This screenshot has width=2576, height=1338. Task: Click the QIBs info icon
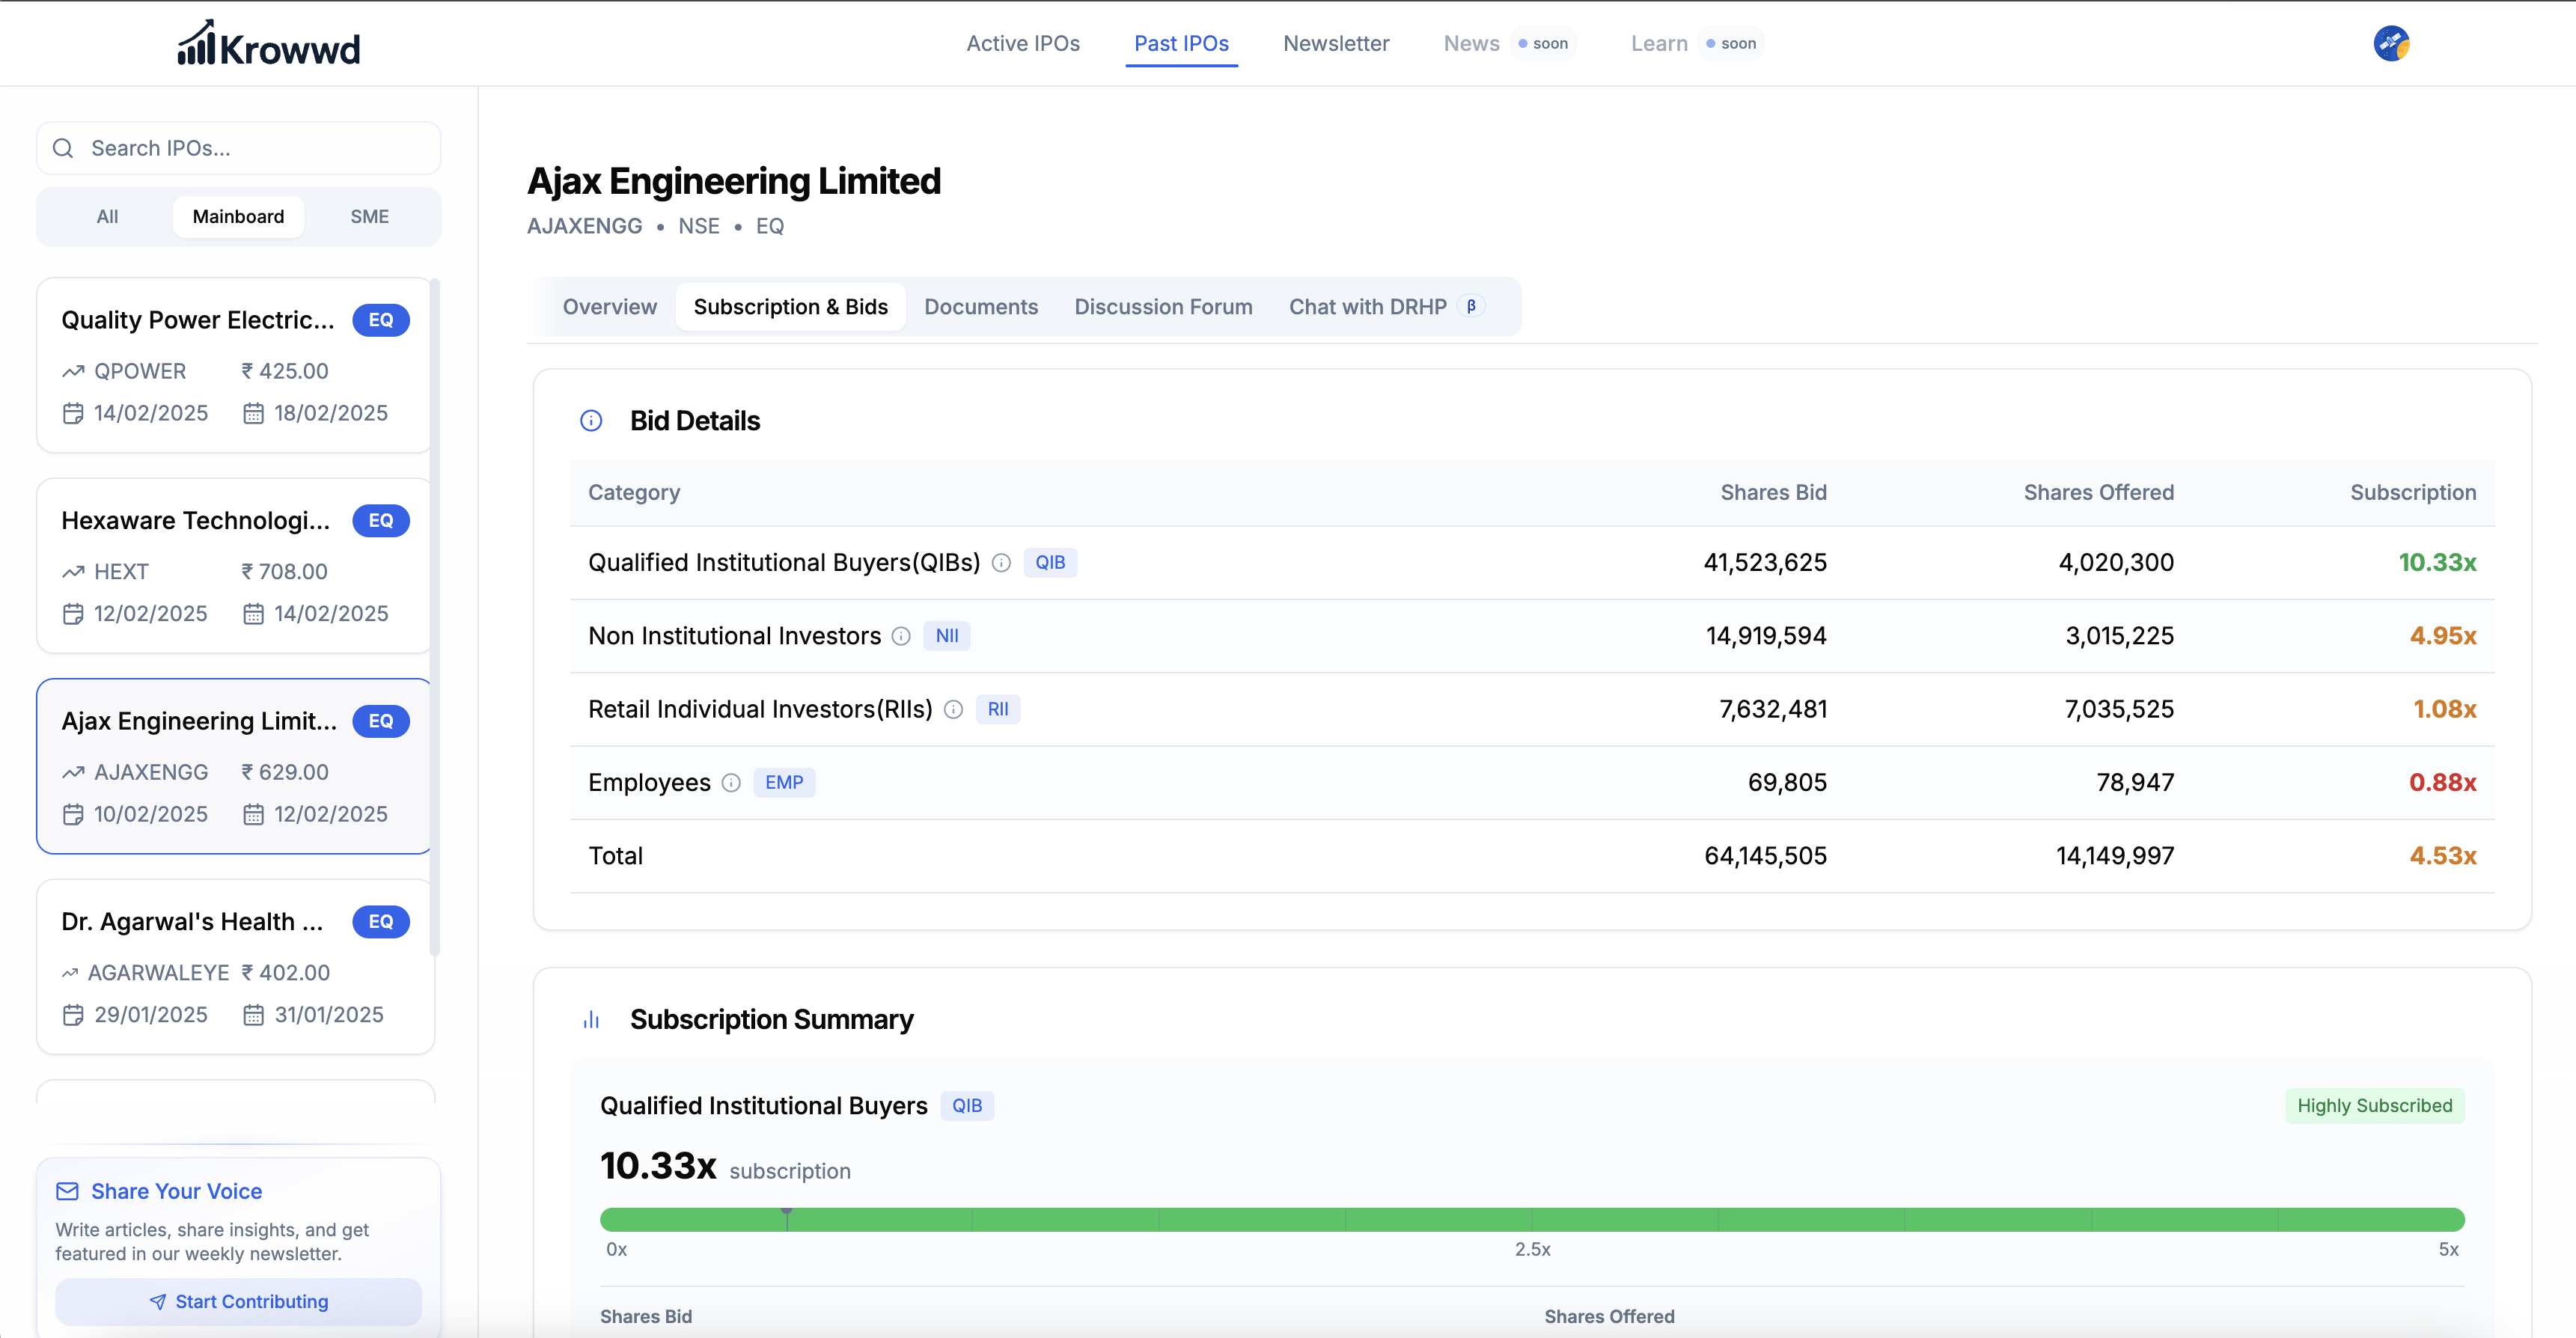1001,563
